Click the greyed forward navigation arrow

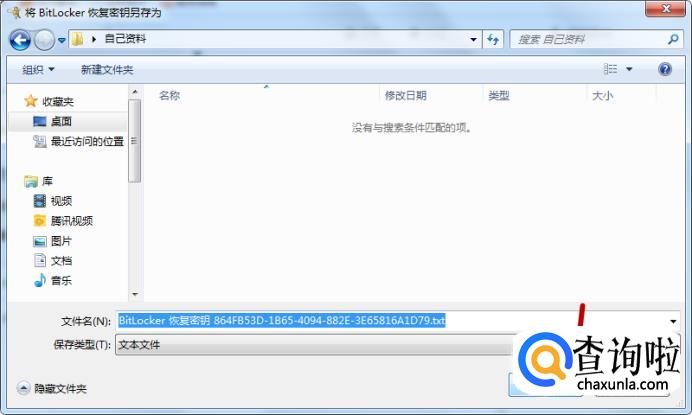pos(44,40)
